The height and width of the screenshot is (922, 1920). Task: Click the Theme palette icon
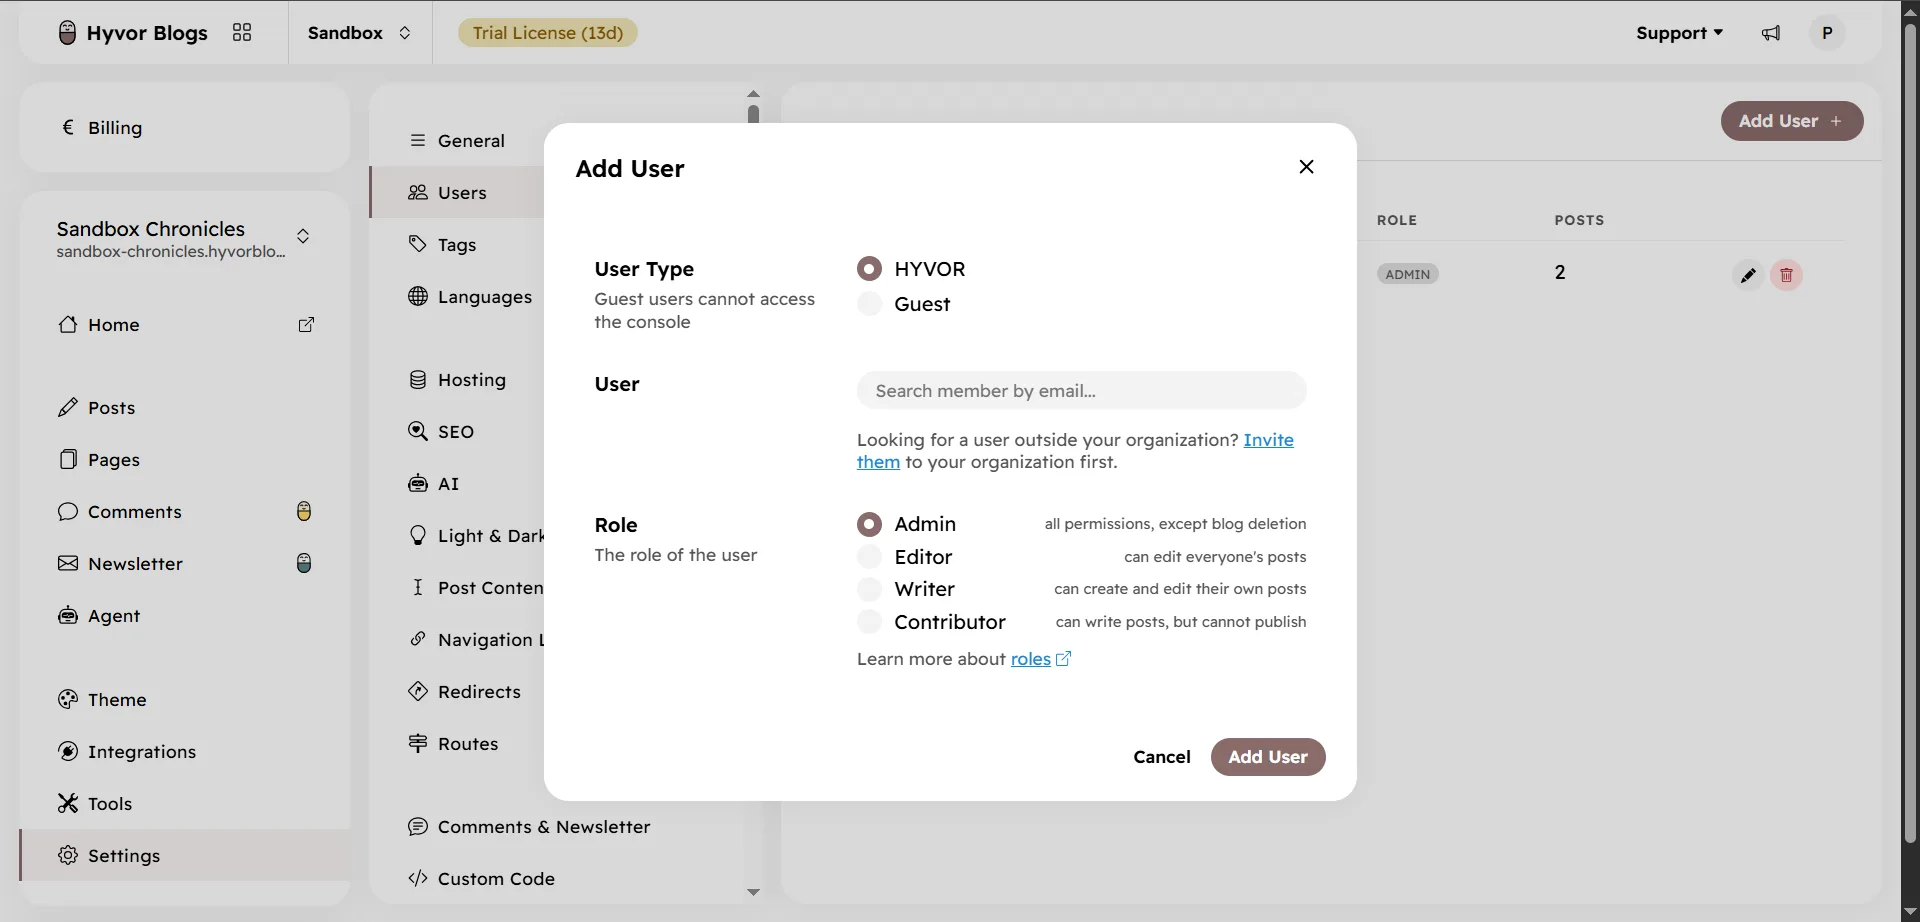[x=67, y=699]
